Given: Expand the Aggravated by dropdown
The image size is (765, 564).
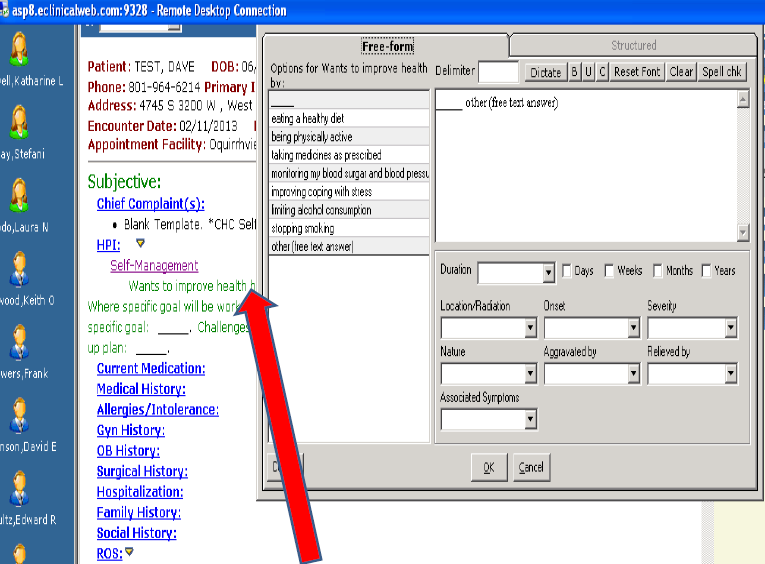Looking at the screenshot, I should tap(633, 374).
